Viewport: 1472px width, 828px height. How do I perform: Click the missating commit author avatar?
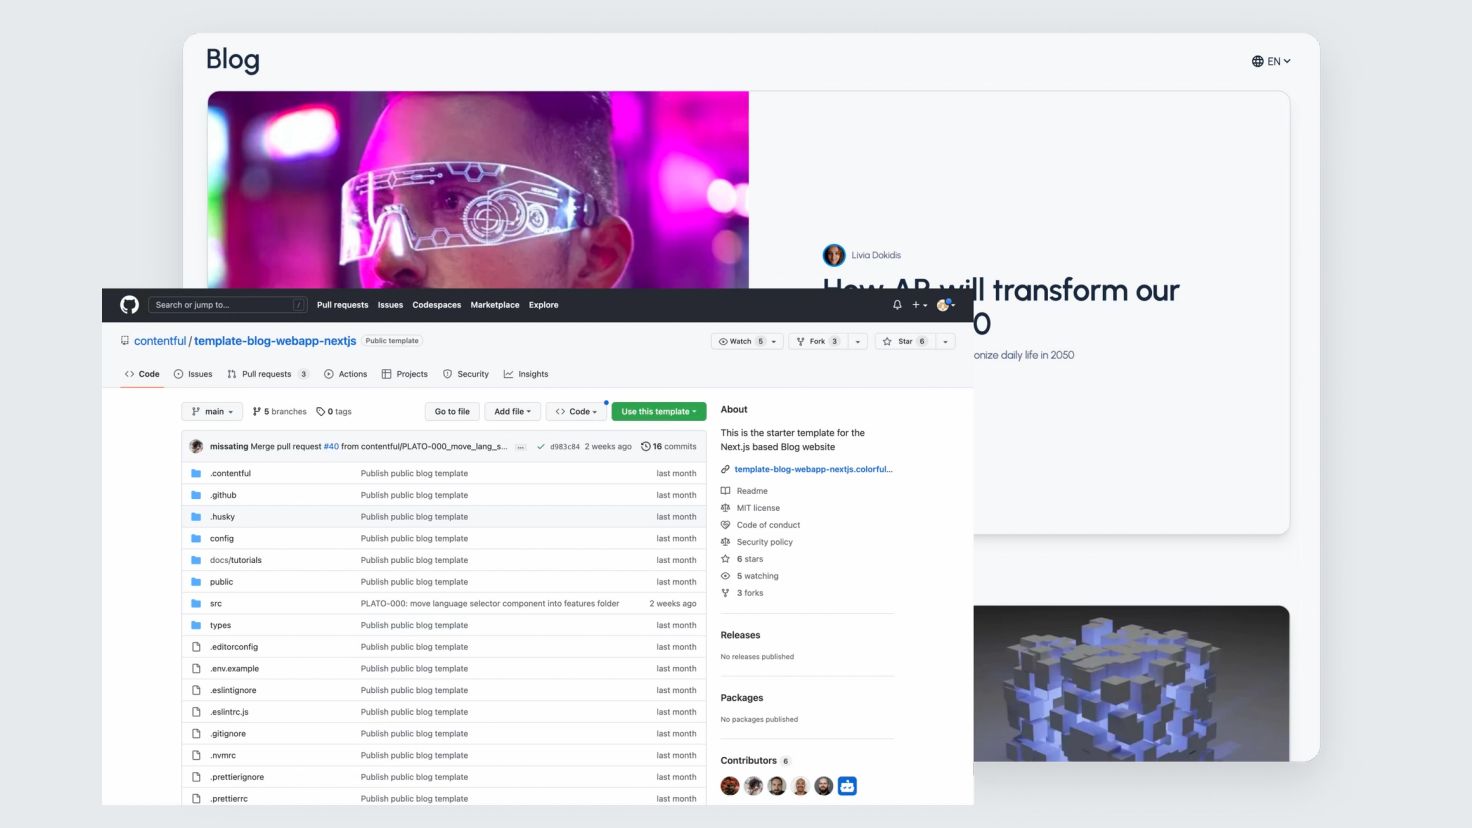coord(196,446)
